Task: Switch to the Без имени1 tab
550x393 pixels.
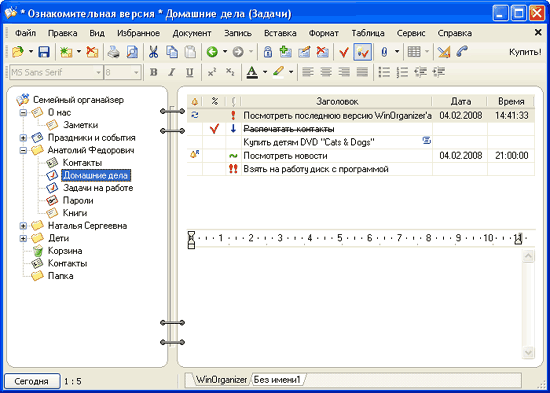Action: [x=277, y=380]
